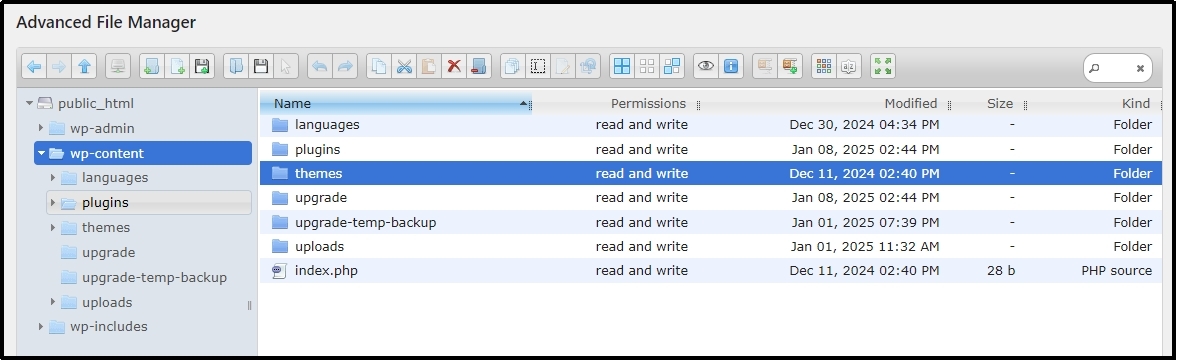This screenshot has width=1177, height=361.
Task: Click the select none icon
Action: [x=646, y=66]
